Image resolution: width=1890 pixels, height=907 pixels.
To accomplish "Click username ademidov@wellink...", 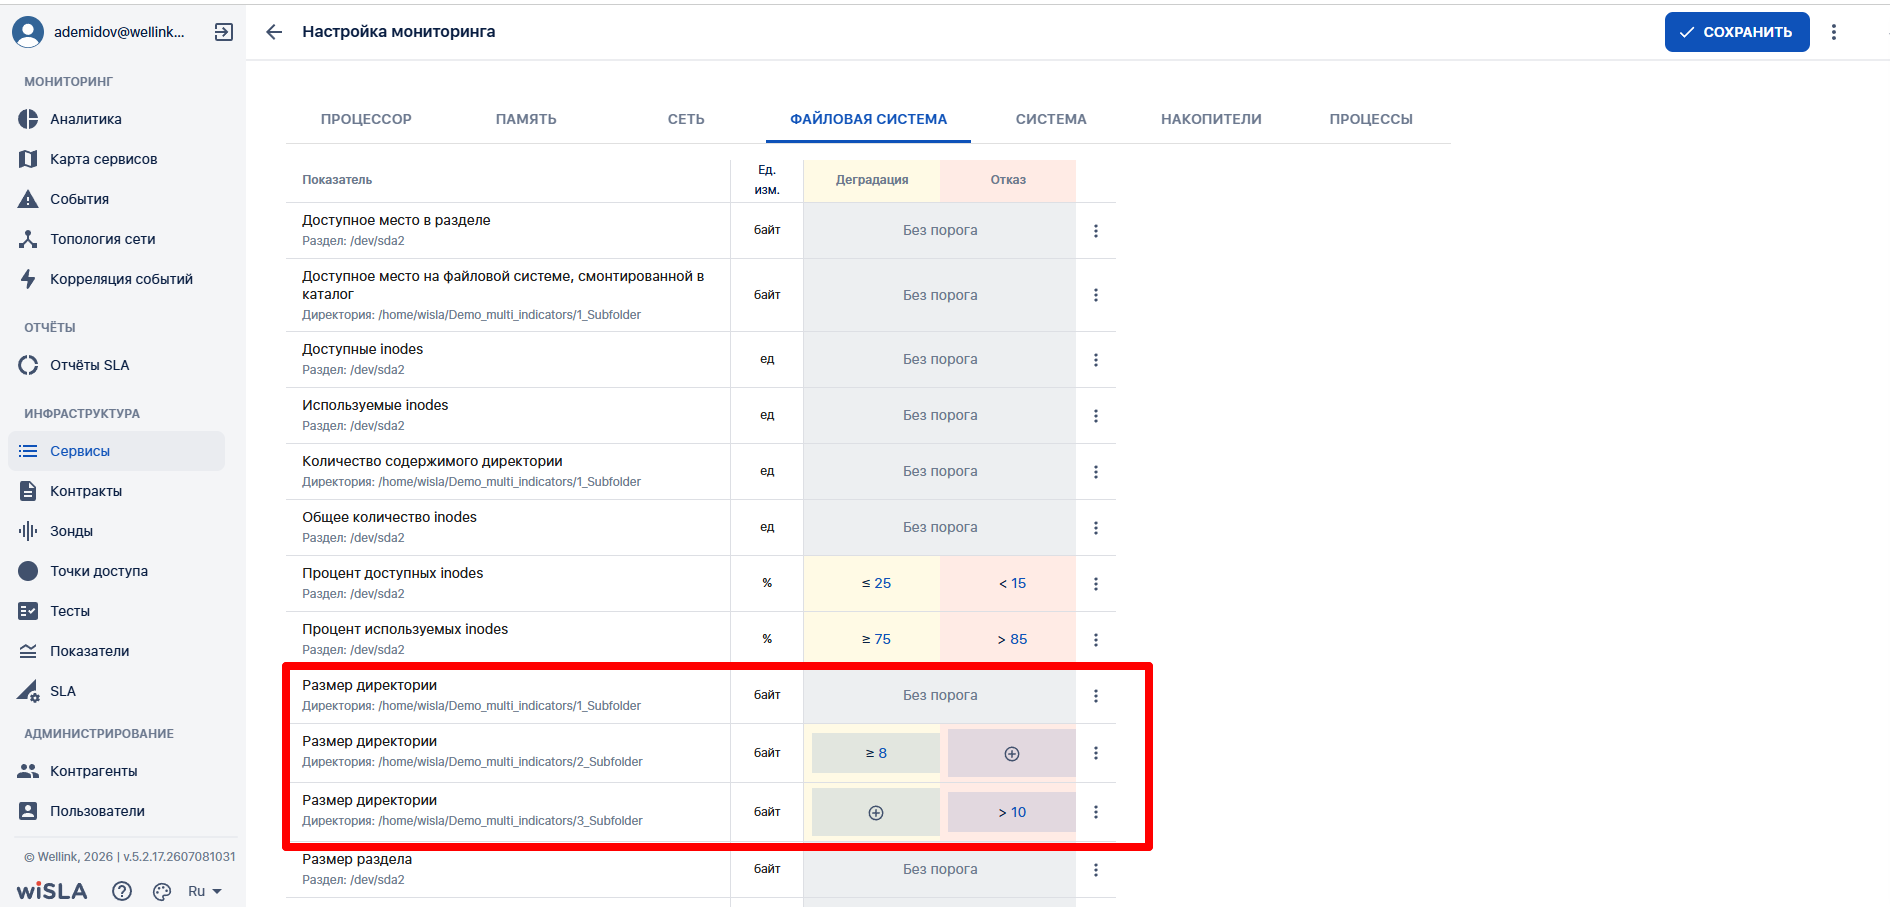I will [119, 32].
